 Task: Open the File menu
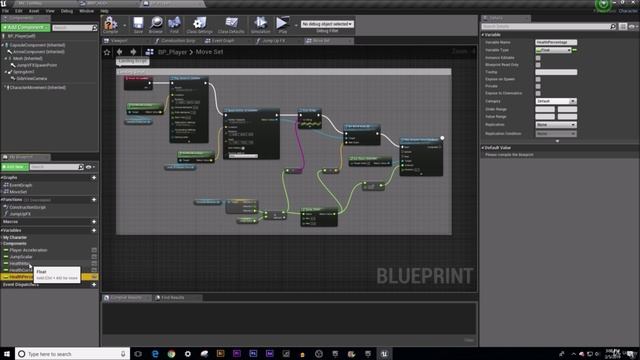point(5,11)
